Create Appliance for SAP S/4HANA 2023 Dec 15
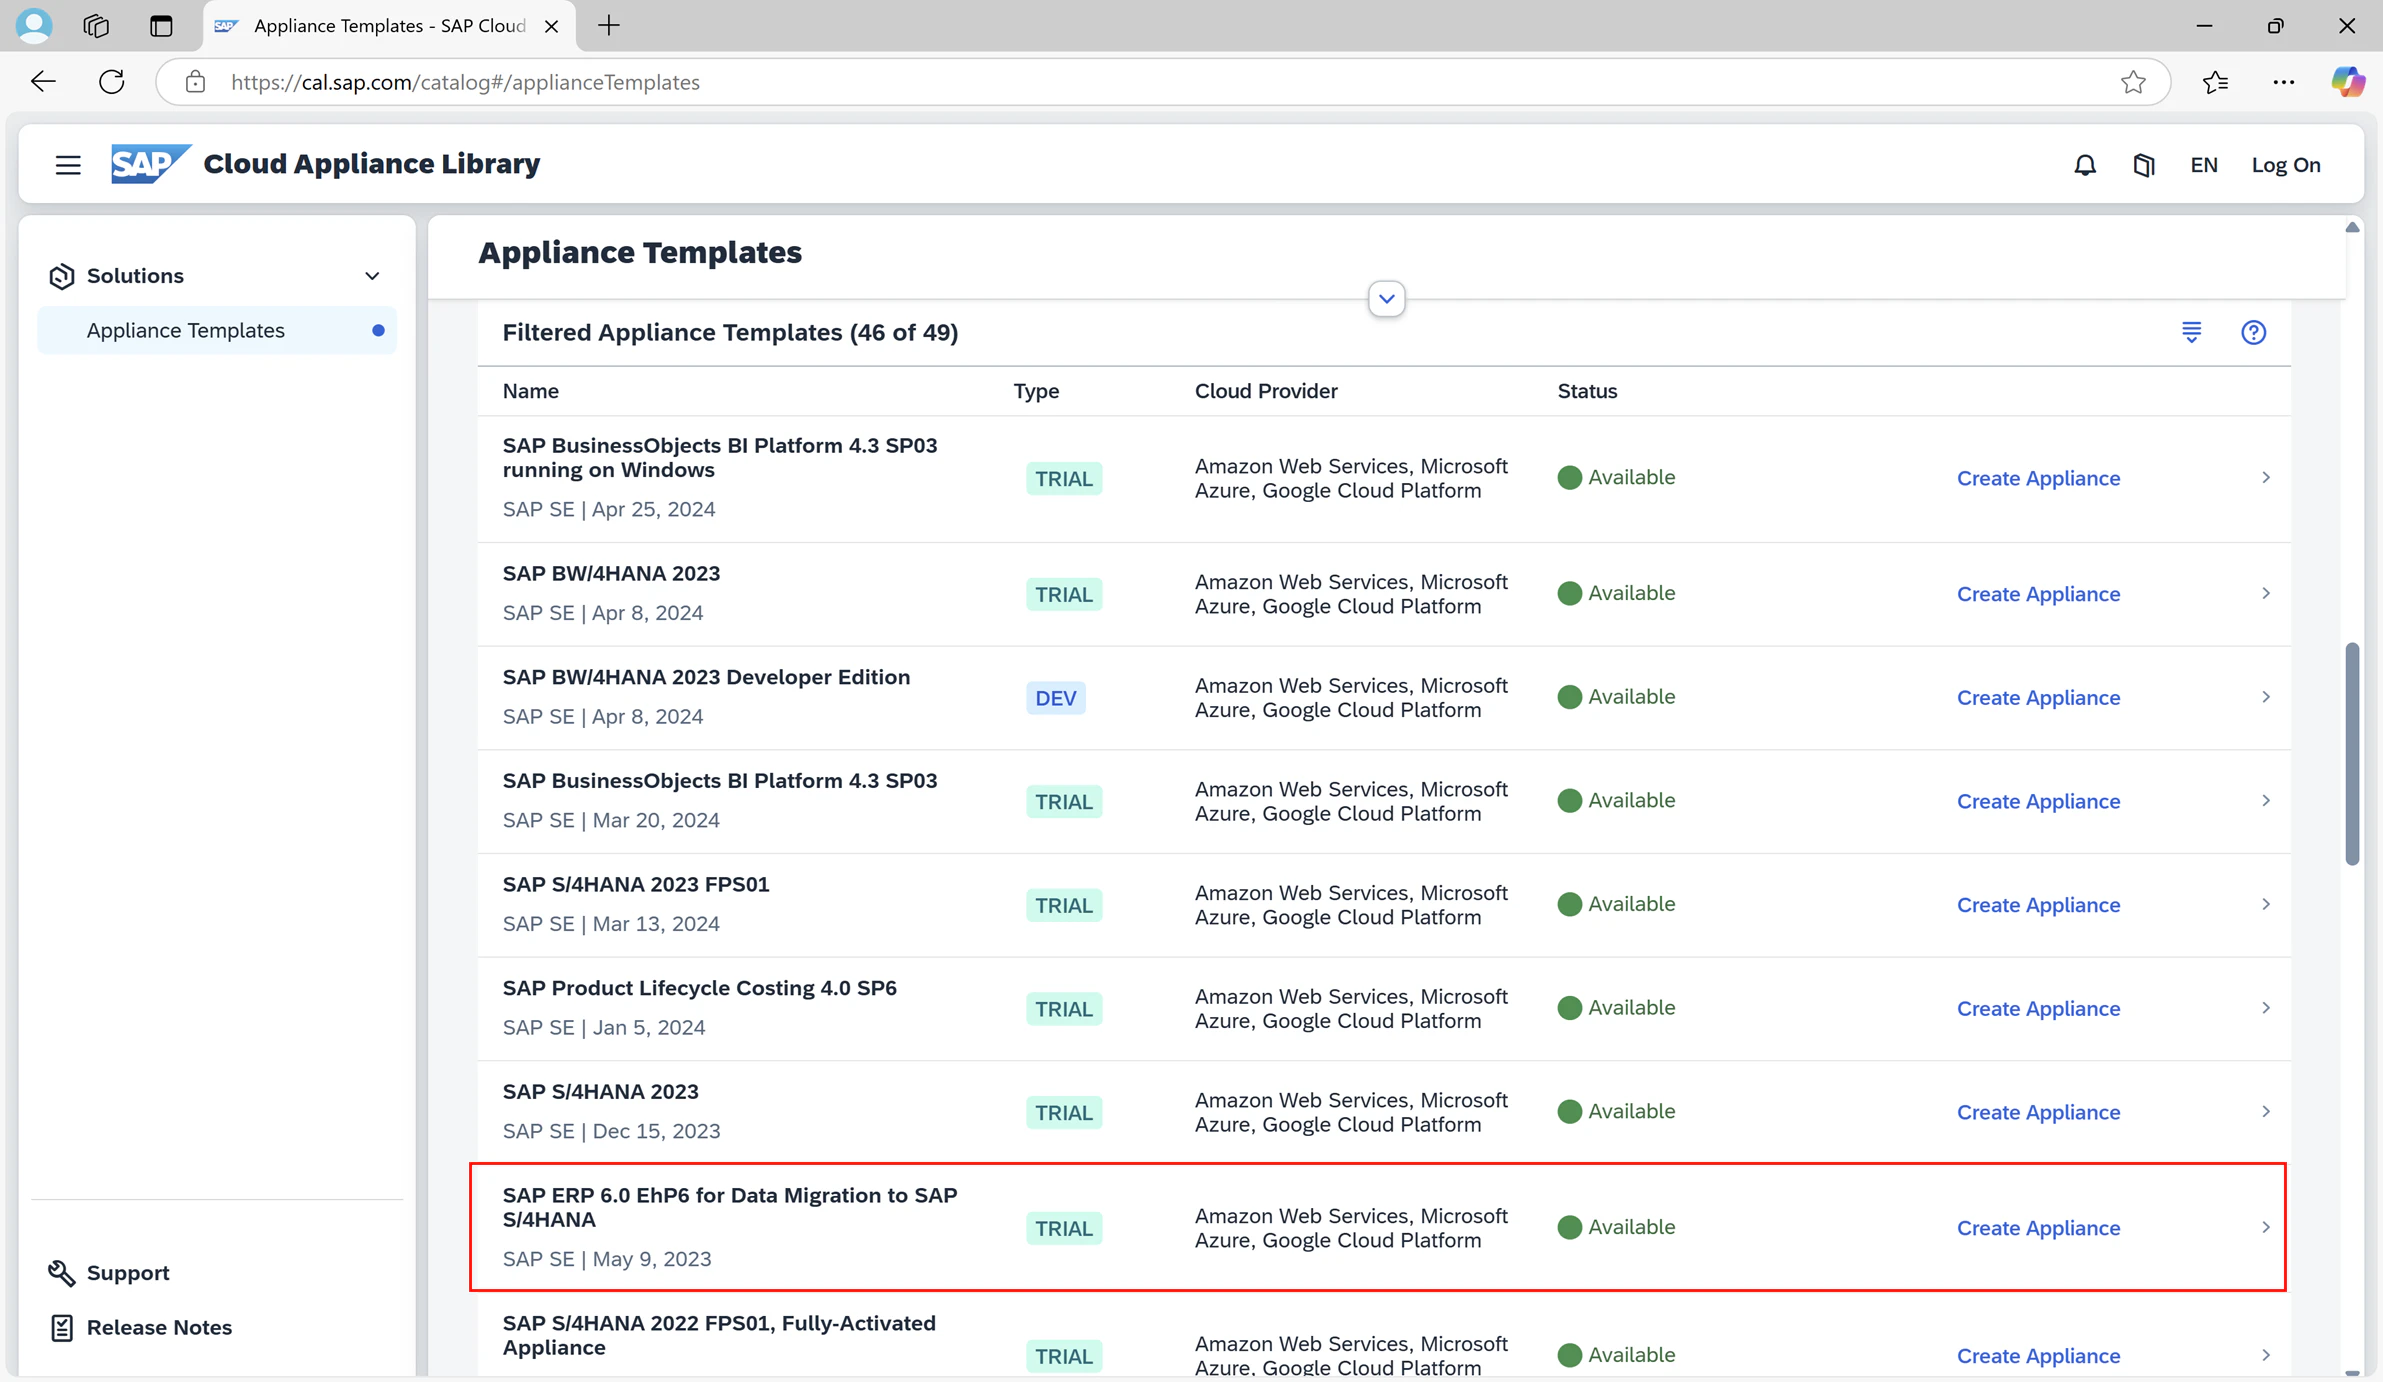Viewport: 2383px width, 1382px height. pyautogui.click(x=2038, y=1112)
